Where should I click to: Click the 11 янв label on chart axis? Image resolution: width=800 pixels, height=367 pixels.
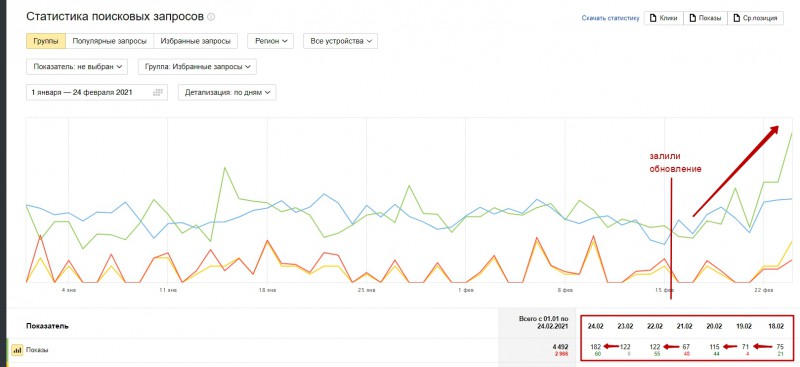pyautogui.click(x=168, y=290)
